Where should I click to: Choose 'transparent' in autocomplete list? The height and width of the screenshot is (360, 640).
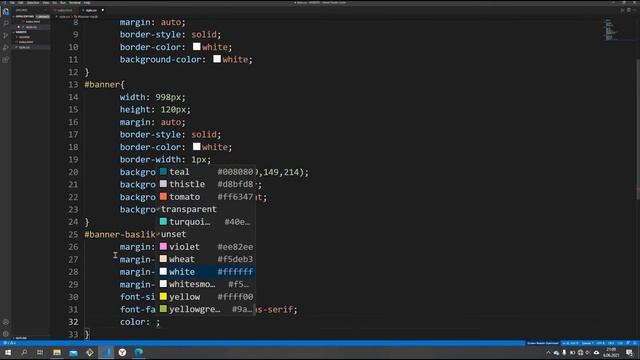click(x=207, y=209)
